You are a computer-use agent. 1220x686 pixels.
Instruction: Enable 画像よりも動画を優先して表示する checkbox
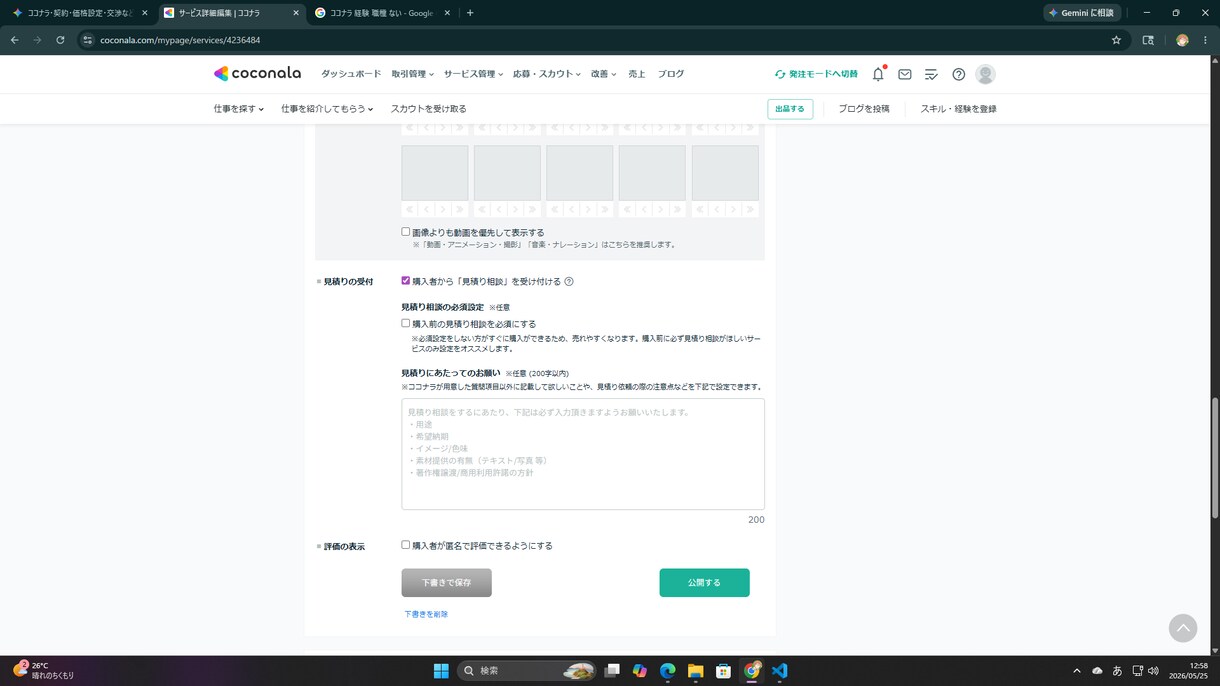(406, 232)
